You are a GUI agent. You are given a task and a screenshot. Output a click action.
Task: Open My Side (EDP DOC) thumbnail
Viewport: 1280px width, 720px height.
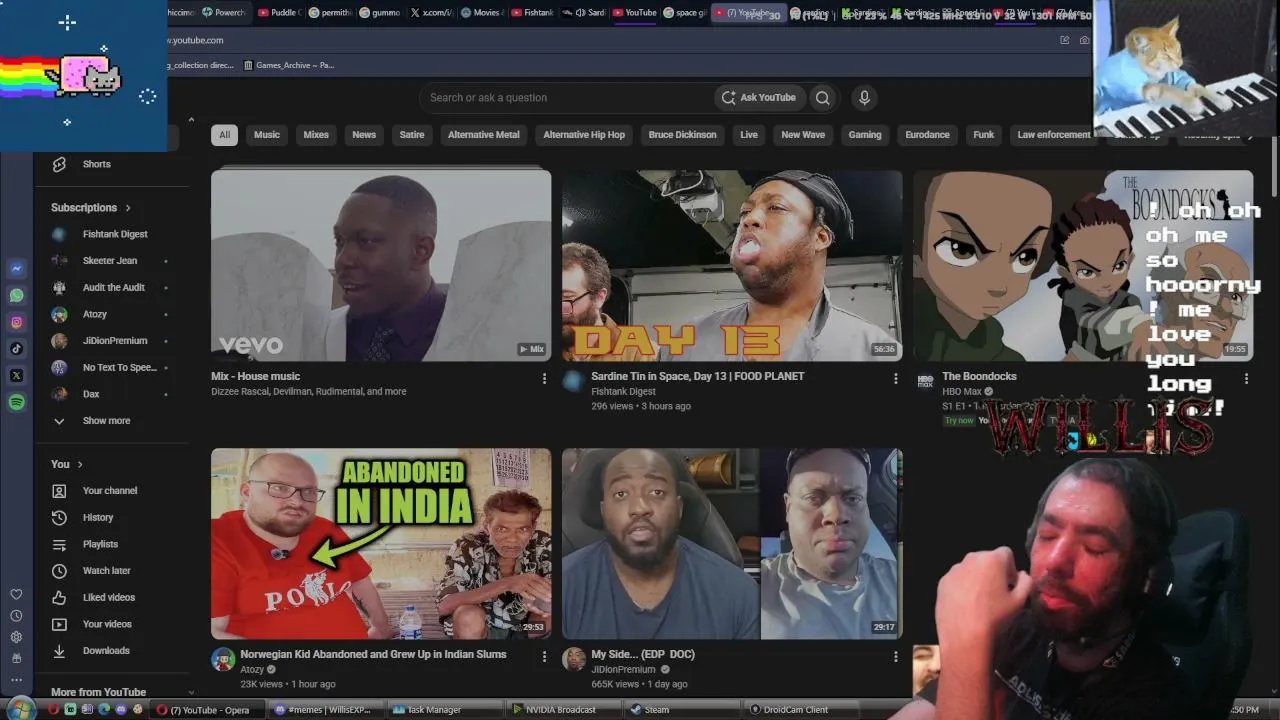pos(732,544)
